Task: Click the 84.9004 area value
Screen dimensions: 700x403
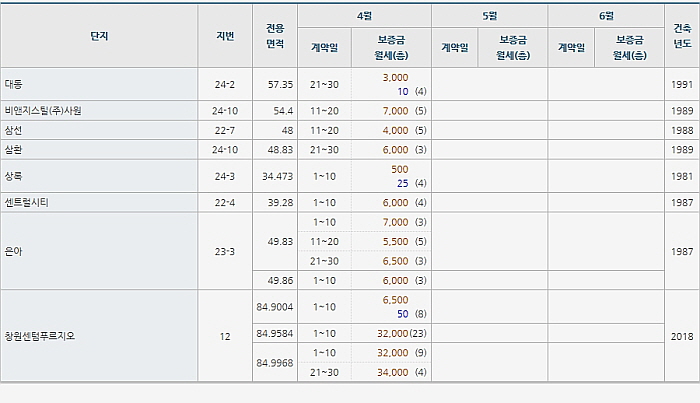Action: pyautogui.click(x=275, y=307)
